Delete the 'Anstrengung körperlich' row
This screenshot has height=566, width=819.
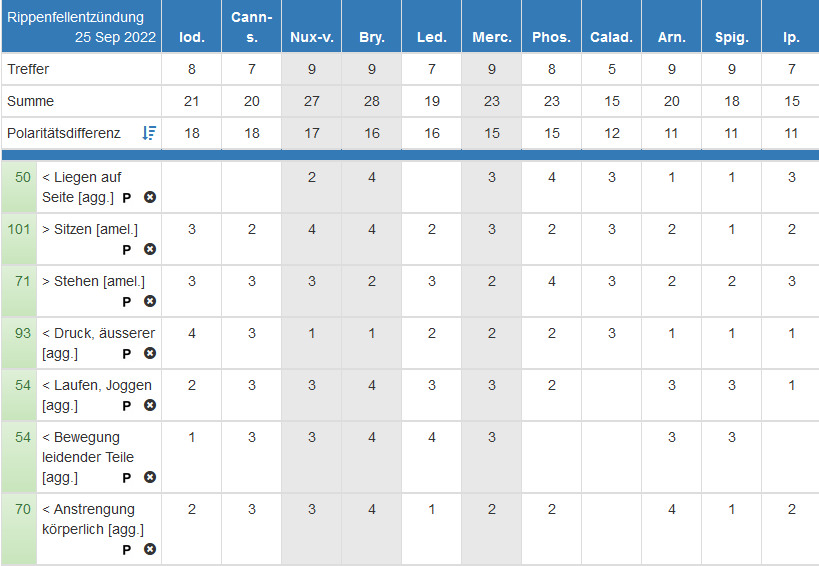[x=150, y=549]
